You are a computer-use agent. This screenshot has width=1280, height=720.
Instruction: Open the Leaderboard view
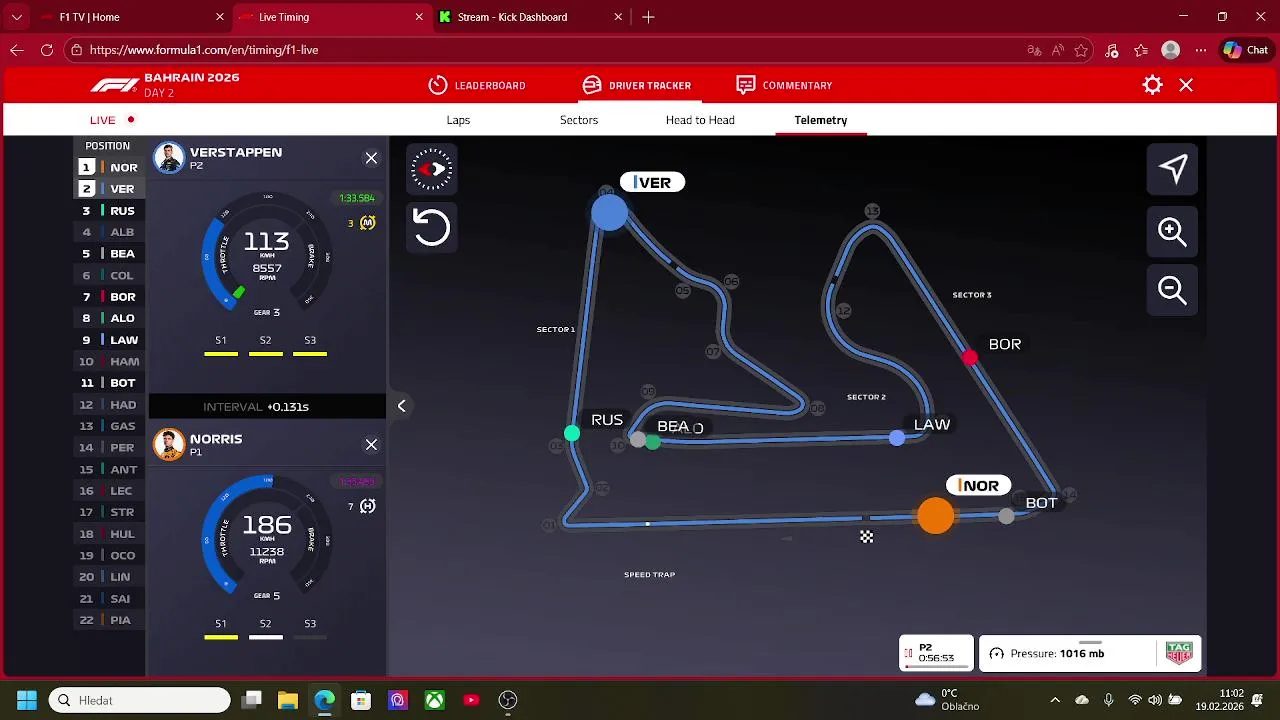(x=477, y=85)
